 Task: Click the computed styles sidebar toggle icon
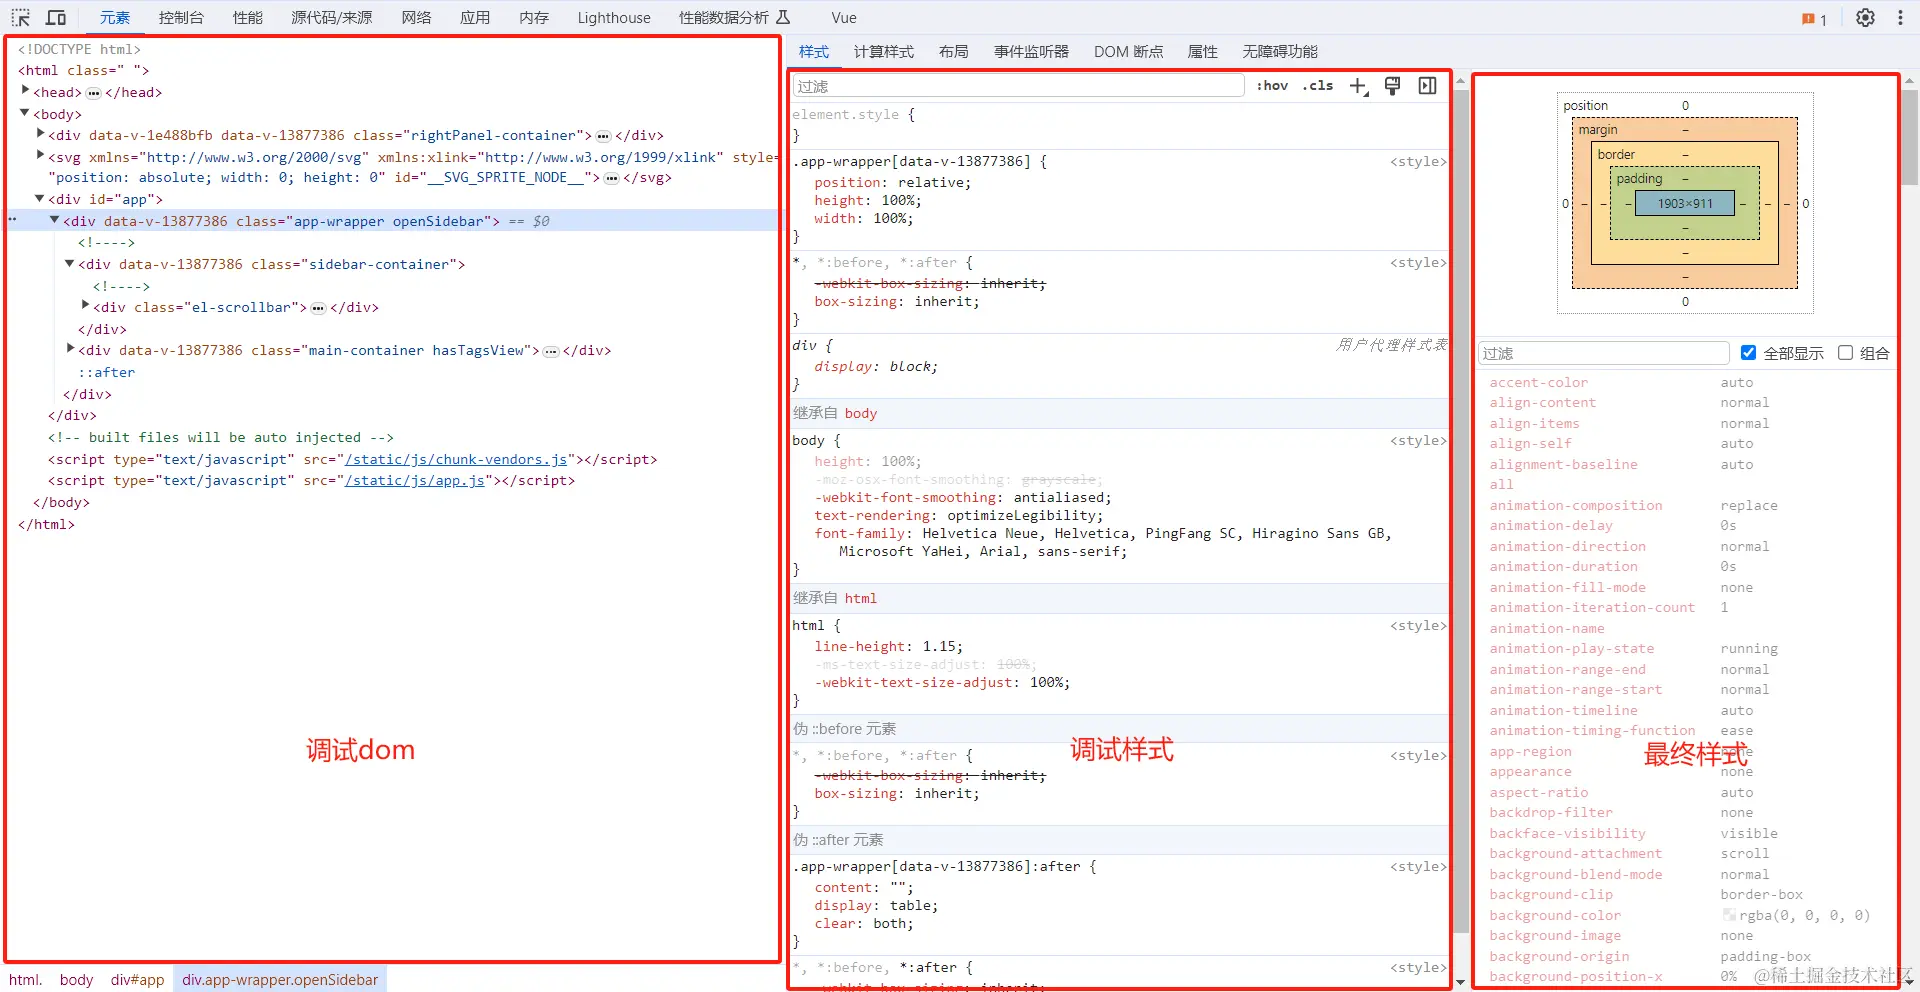1427,86
